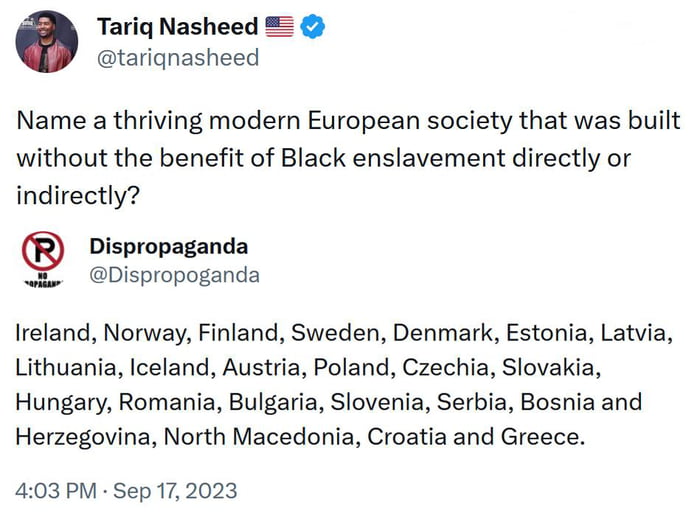Click the blue verified checkmark badge

pyautogui.click(x=313, y=27)
